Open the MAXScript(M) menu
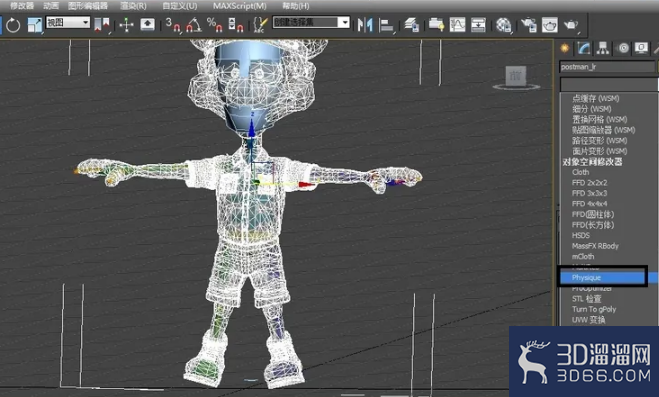 point(240,6)
